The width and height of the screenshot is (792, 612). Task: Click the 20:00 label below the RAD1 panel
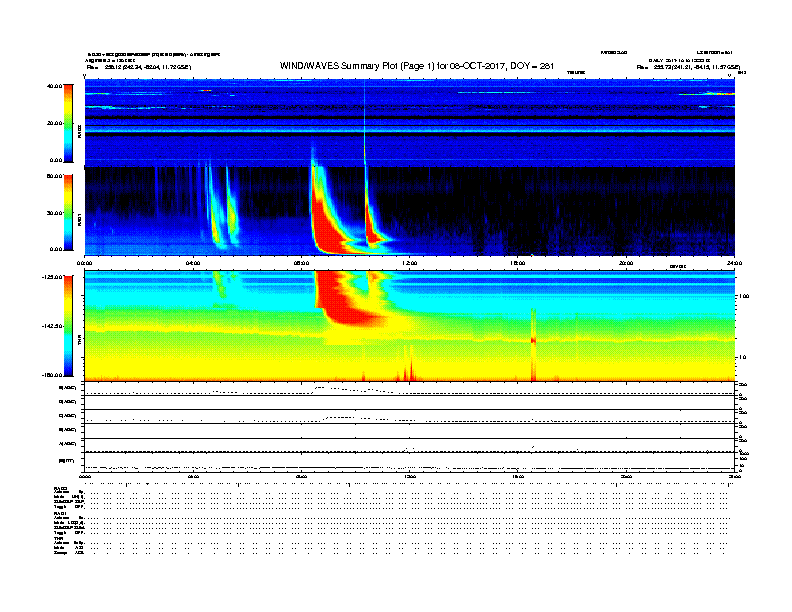[x=626, y=263]
